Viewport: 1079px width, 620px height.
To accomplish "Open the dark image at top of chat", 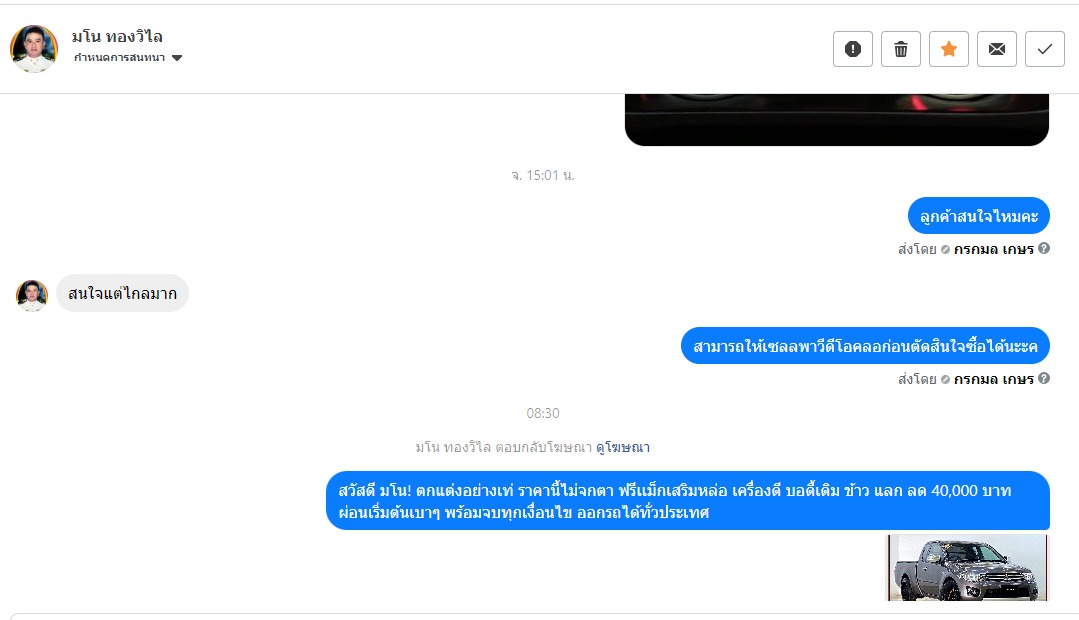I will point(837,120).
